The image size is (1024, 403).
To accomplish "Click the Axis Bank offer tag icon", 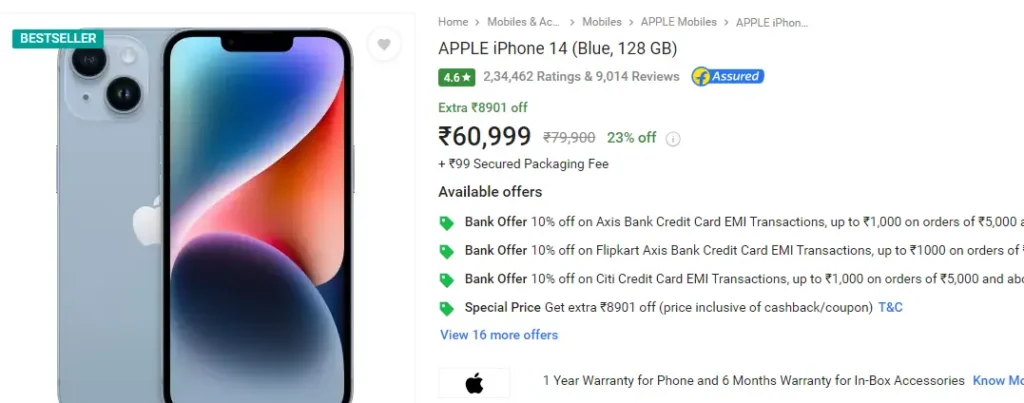I will point(446,223).
